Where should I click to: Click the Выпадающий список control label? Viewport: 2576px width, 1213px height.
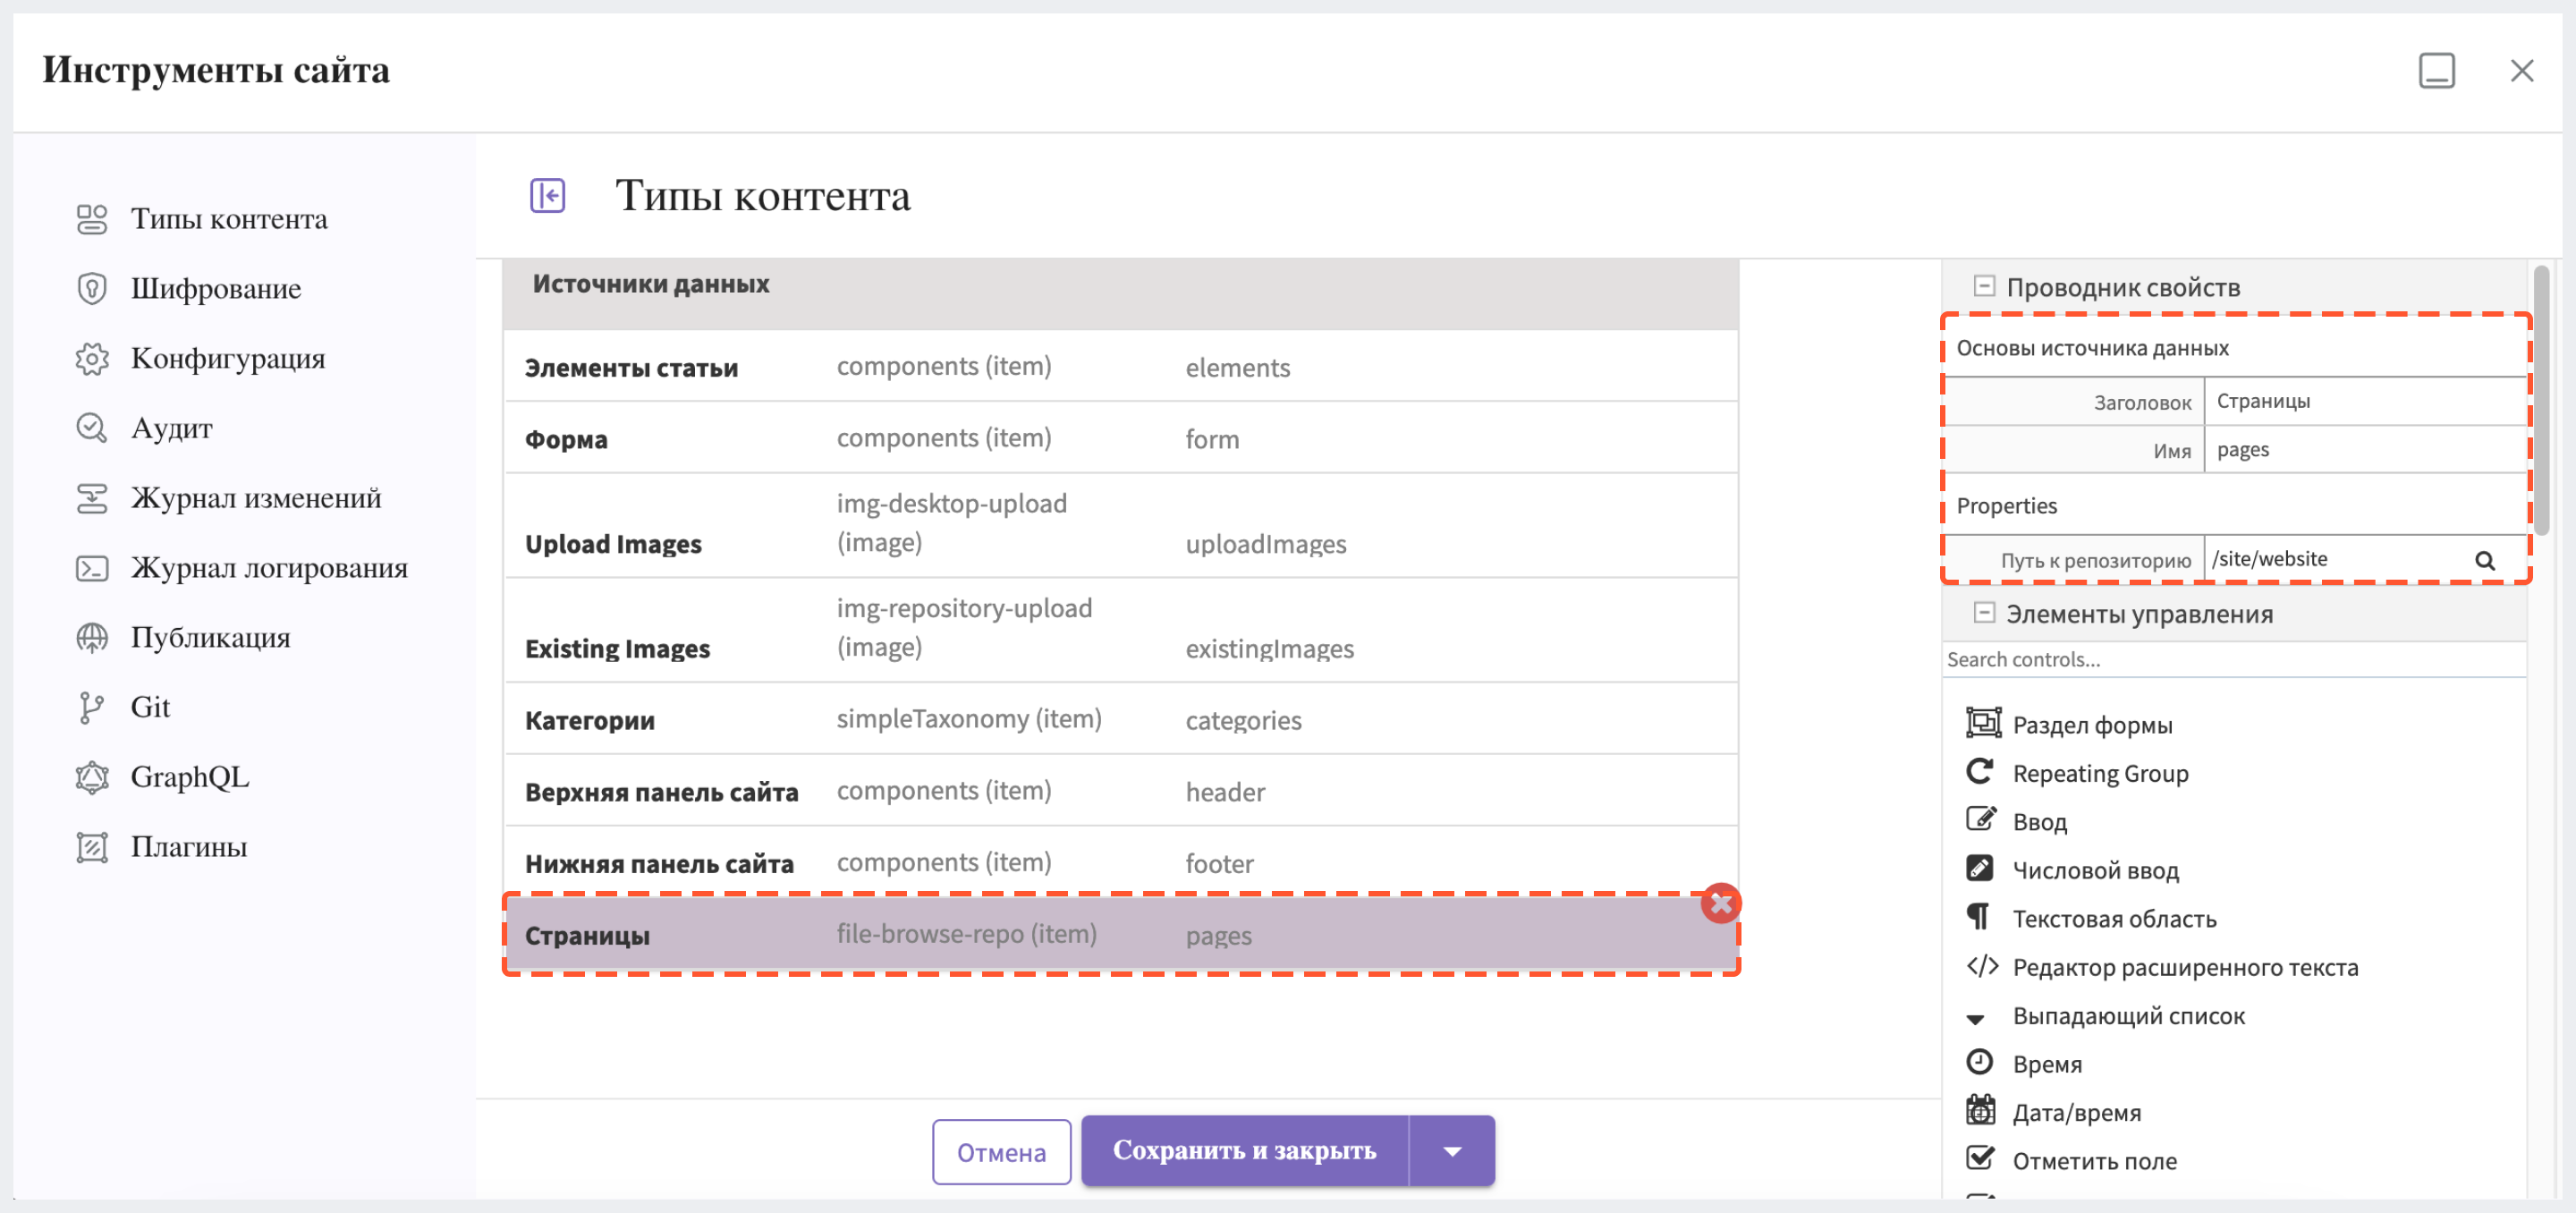point(2128,1016)
